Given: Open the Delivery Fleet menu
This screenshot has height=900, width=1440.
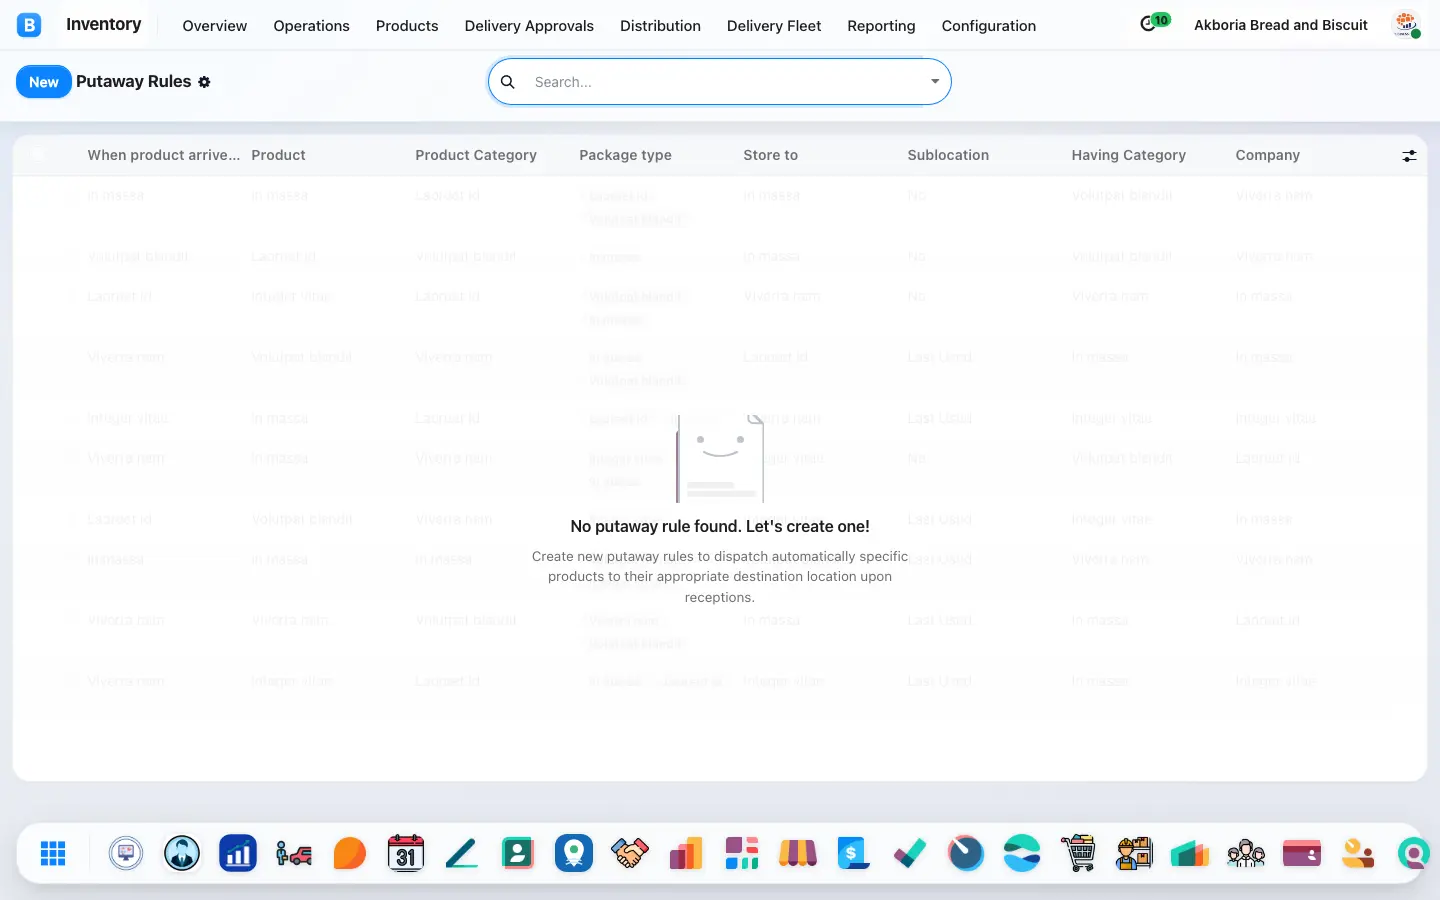Looking at the screenshot, I should pos(774,26).
